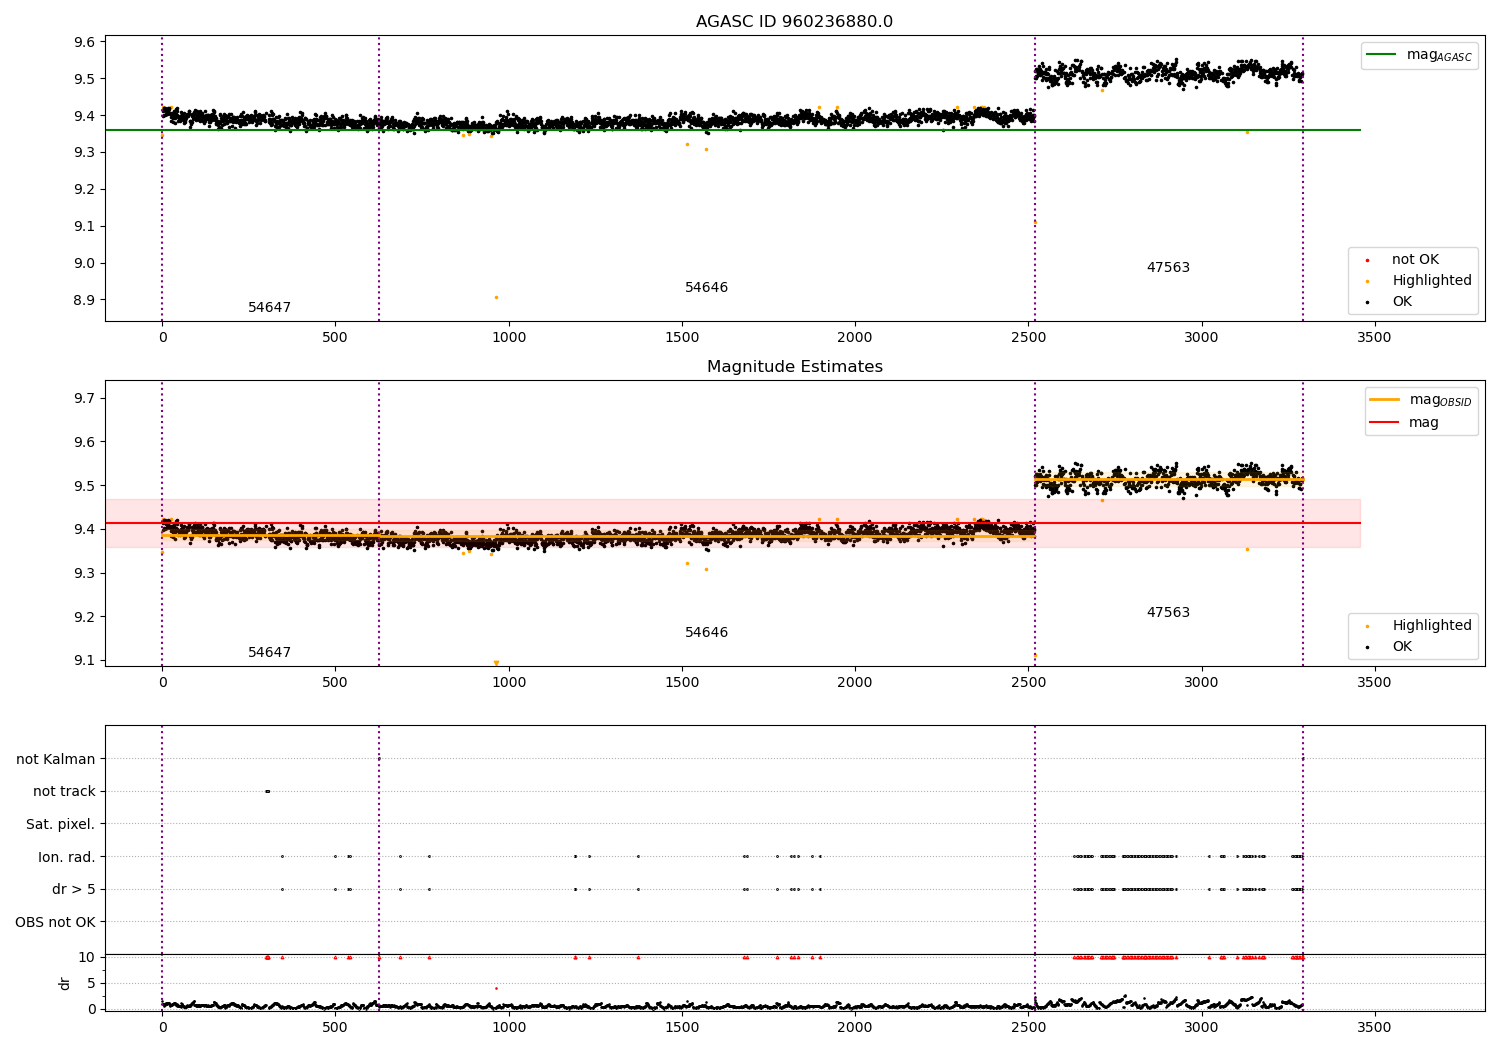Click the 9.0 tick on AGASC plot
1500x1050 pixels.
pyautogui.click(x=84, y=263)
